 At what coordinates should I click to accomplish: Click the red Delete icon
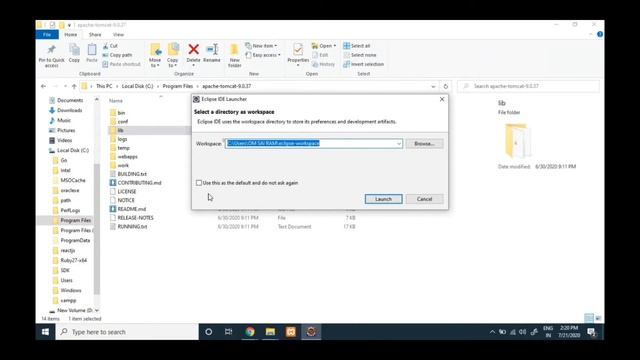[x=193, y=49]
